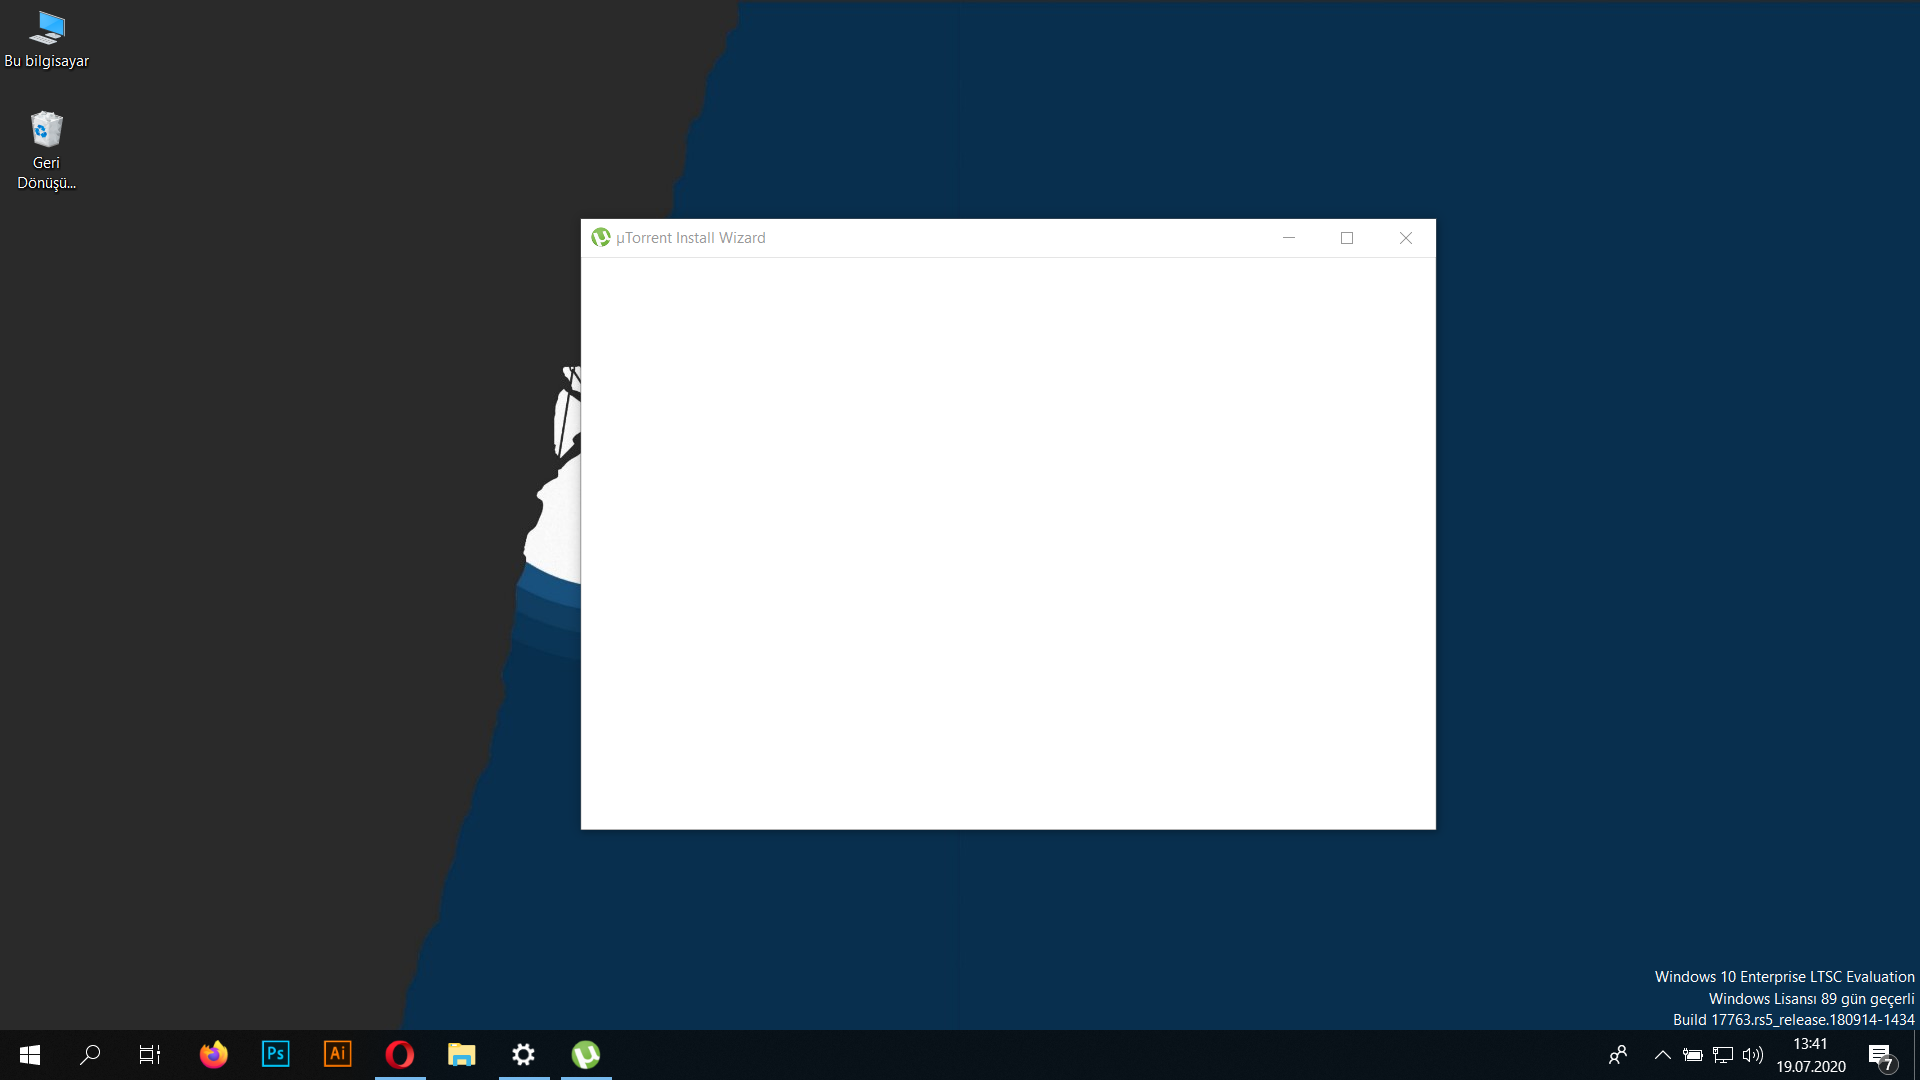Image resolution: width=1920 pixels, height=1080 pixels.
Task: Open Firefox from the taskbar
Action: 213,1055
